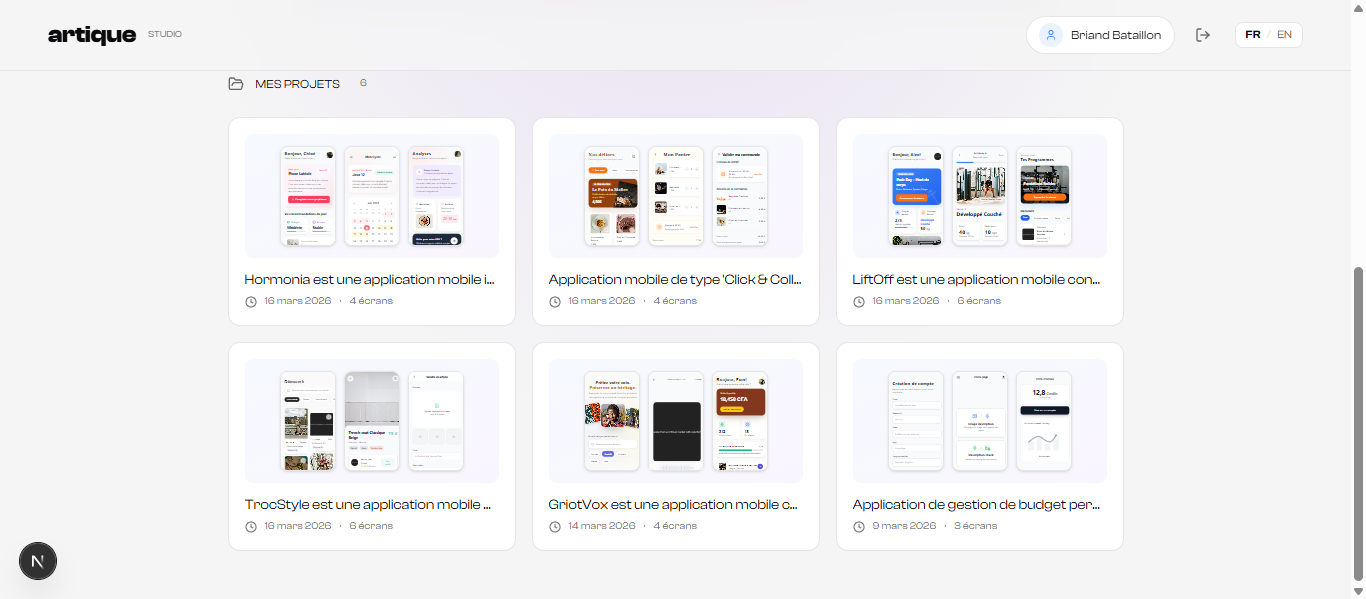Click the logout icon in the header
This screenshot has height=599, width=1366.
pyautogui.click(x=1203, y=34)
